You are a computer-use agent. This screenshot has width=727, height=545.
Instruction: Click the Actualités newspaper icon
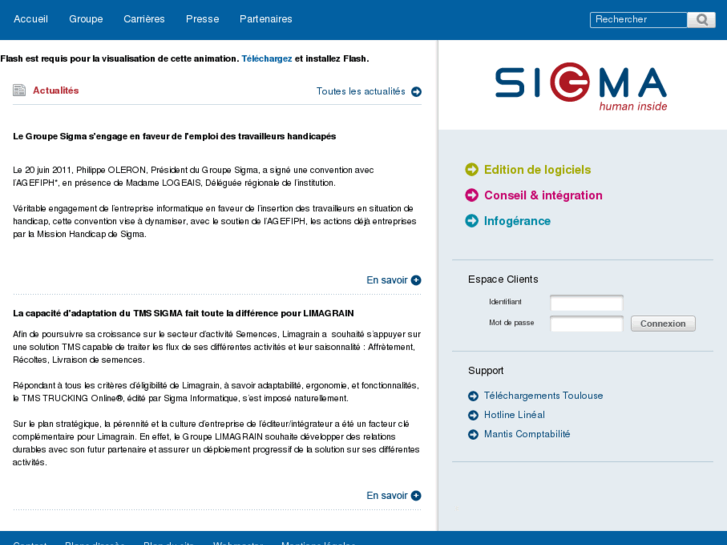point(19,90)
